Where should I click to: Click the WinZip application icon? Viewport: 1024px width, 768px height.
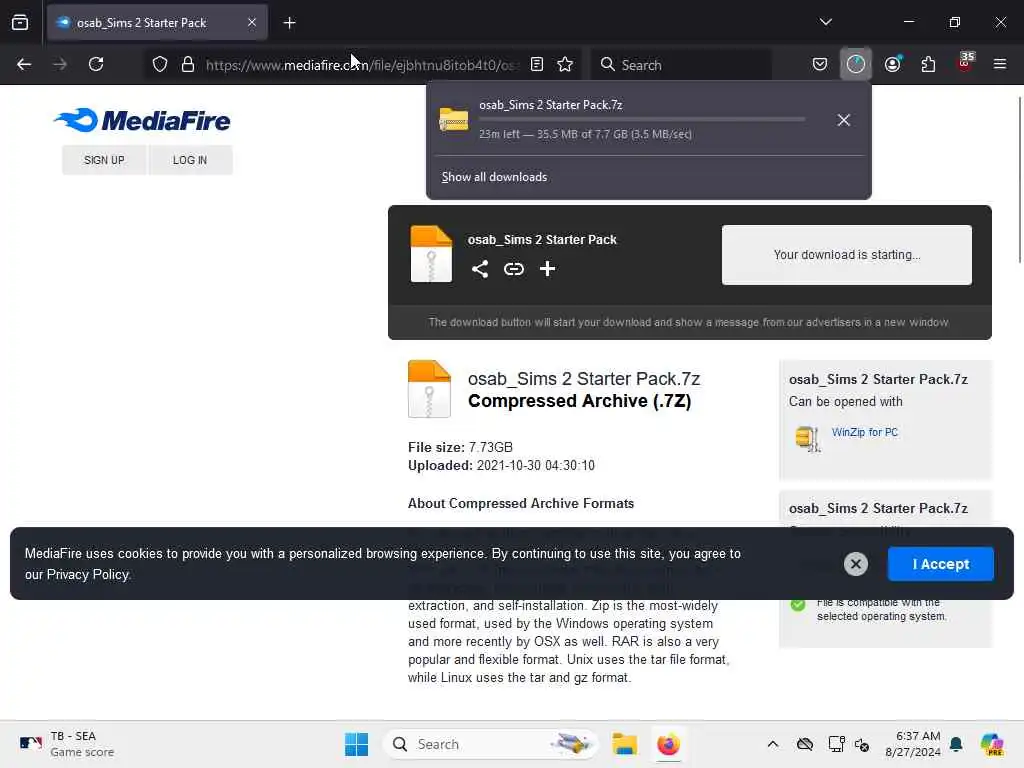point(808,438)
